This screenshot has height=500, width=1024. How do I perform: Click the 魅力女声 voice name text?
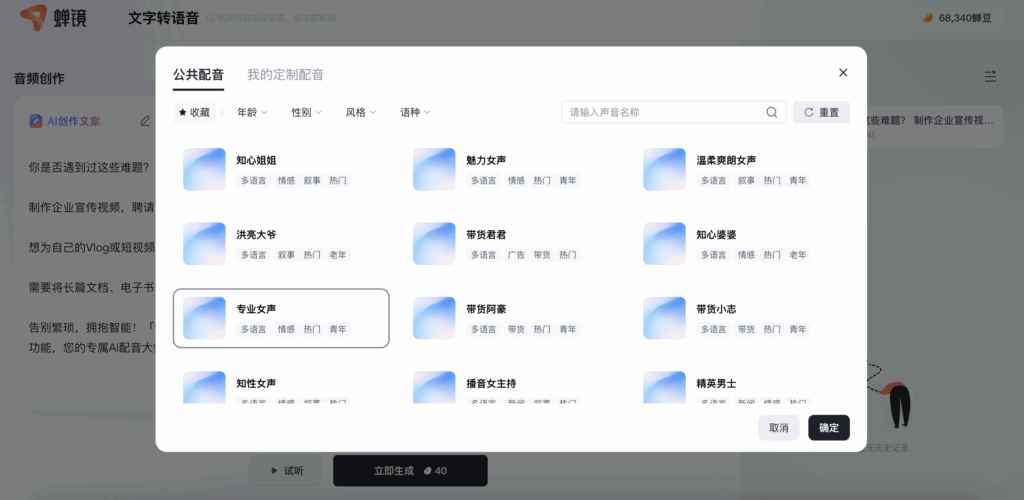[x=486, y=160]
